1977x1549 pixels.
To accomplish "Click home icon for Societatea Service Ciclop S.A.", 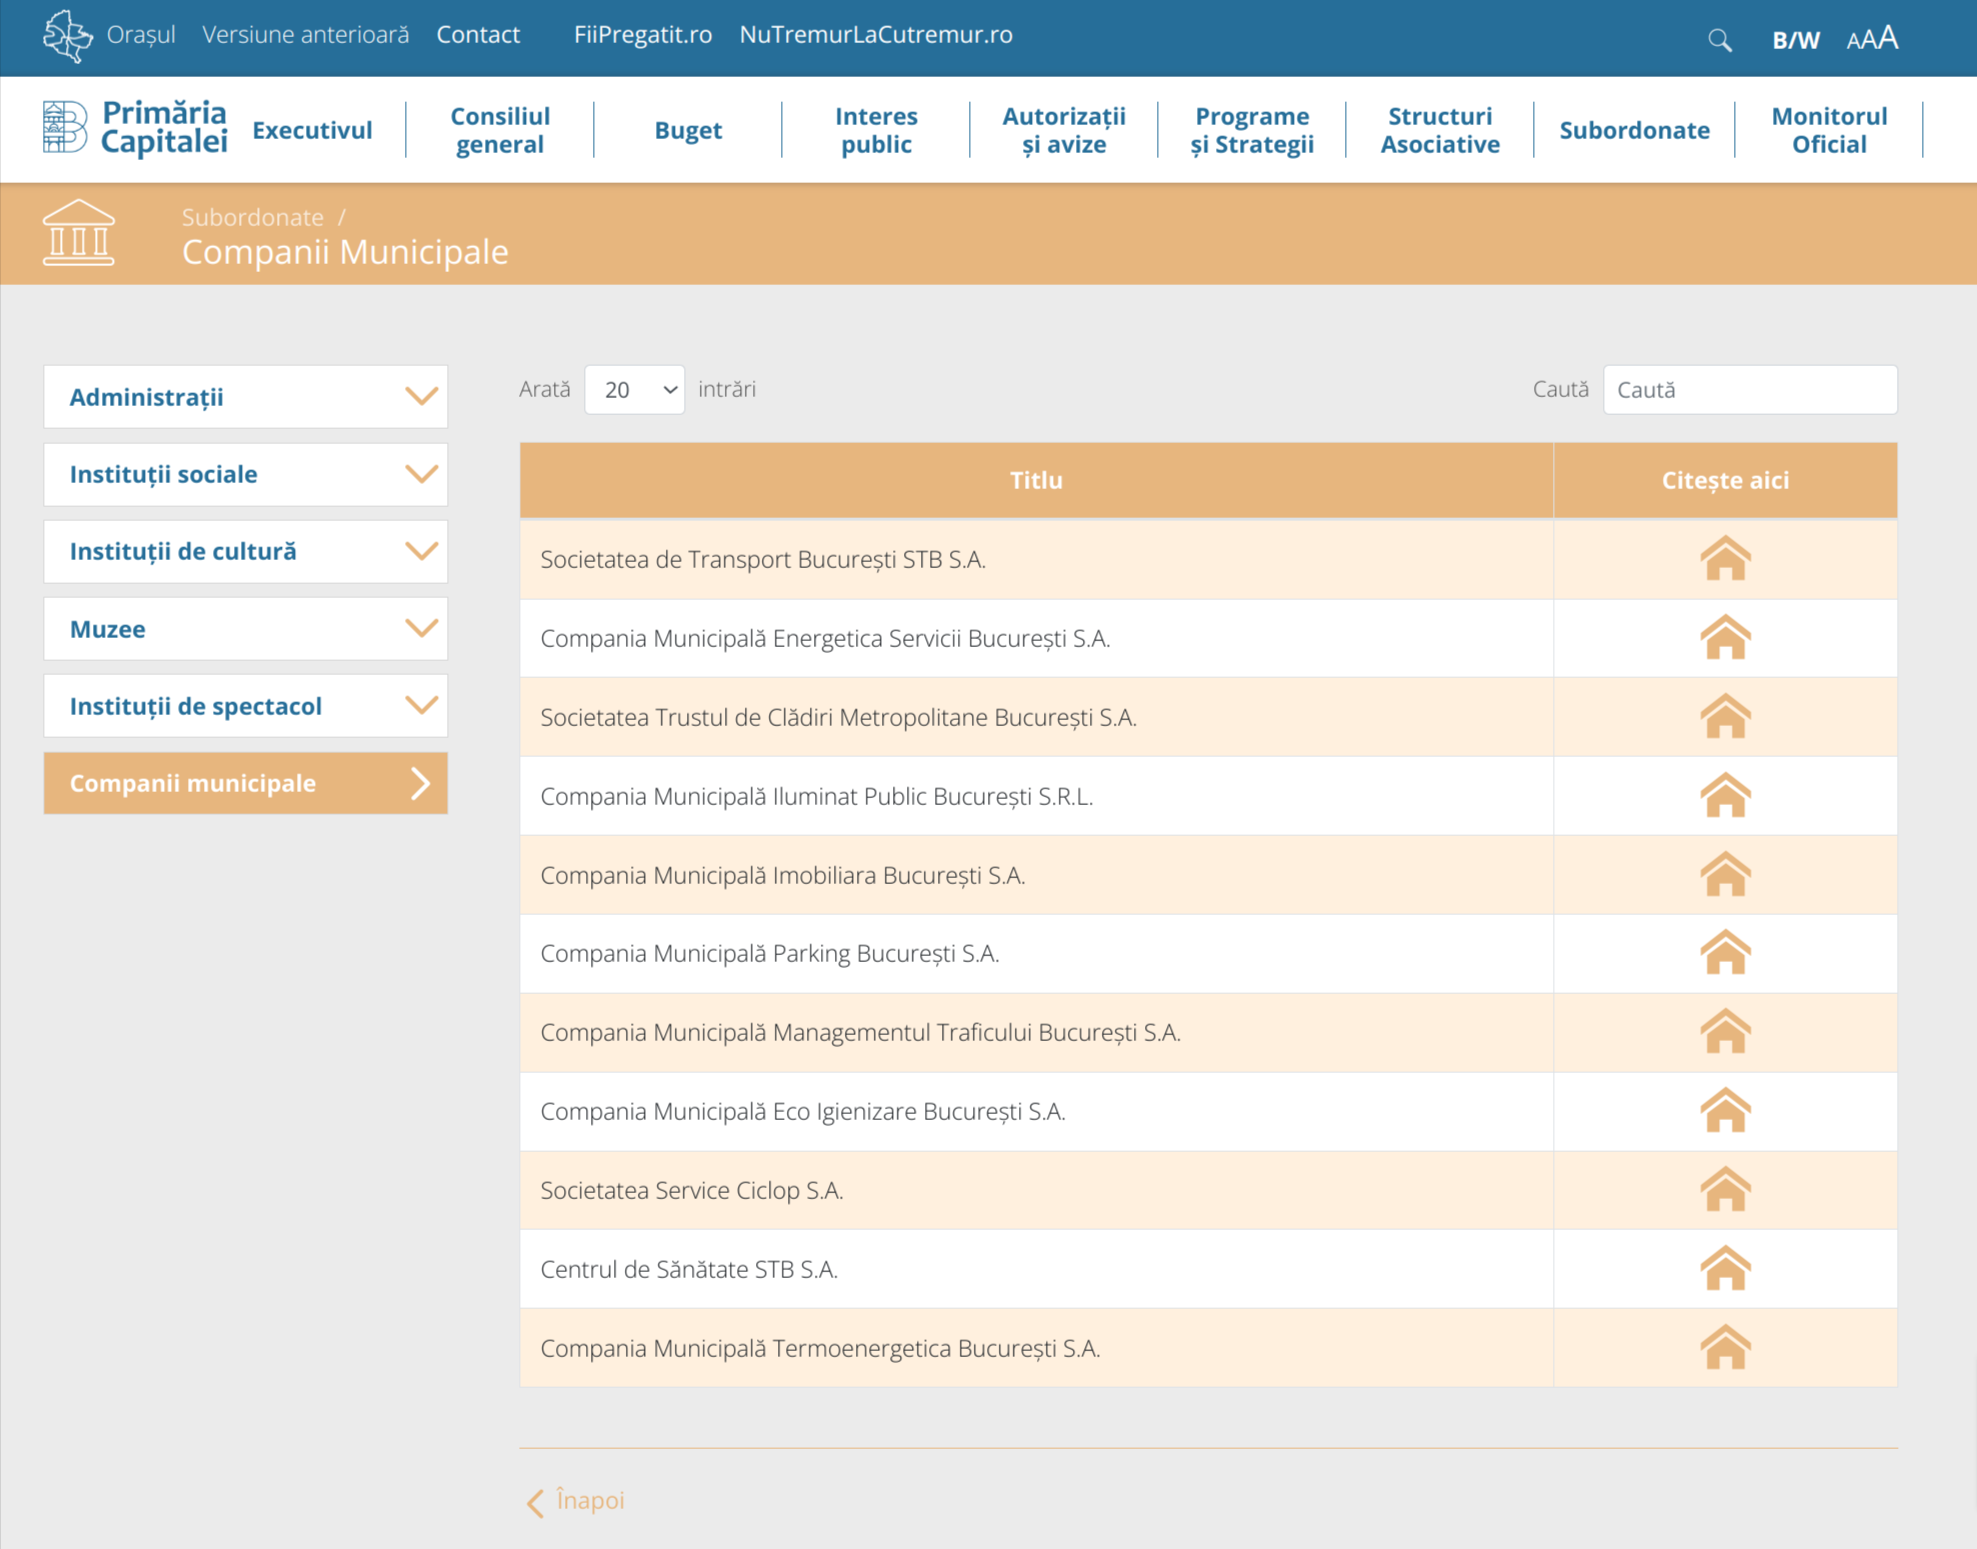I will [1724, 1190].
